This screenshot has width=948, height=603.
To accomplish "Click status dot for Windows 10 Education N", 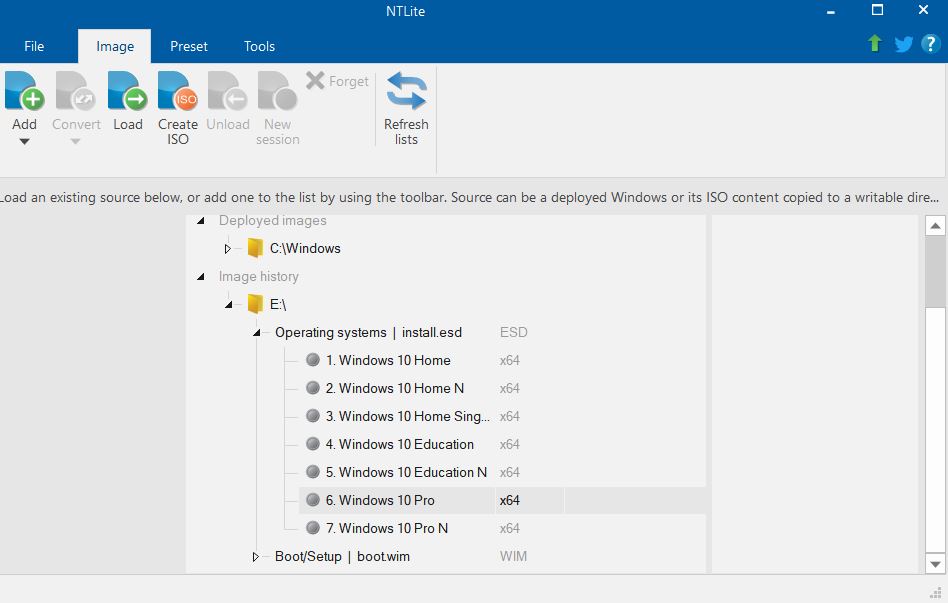I will (313, 471).
